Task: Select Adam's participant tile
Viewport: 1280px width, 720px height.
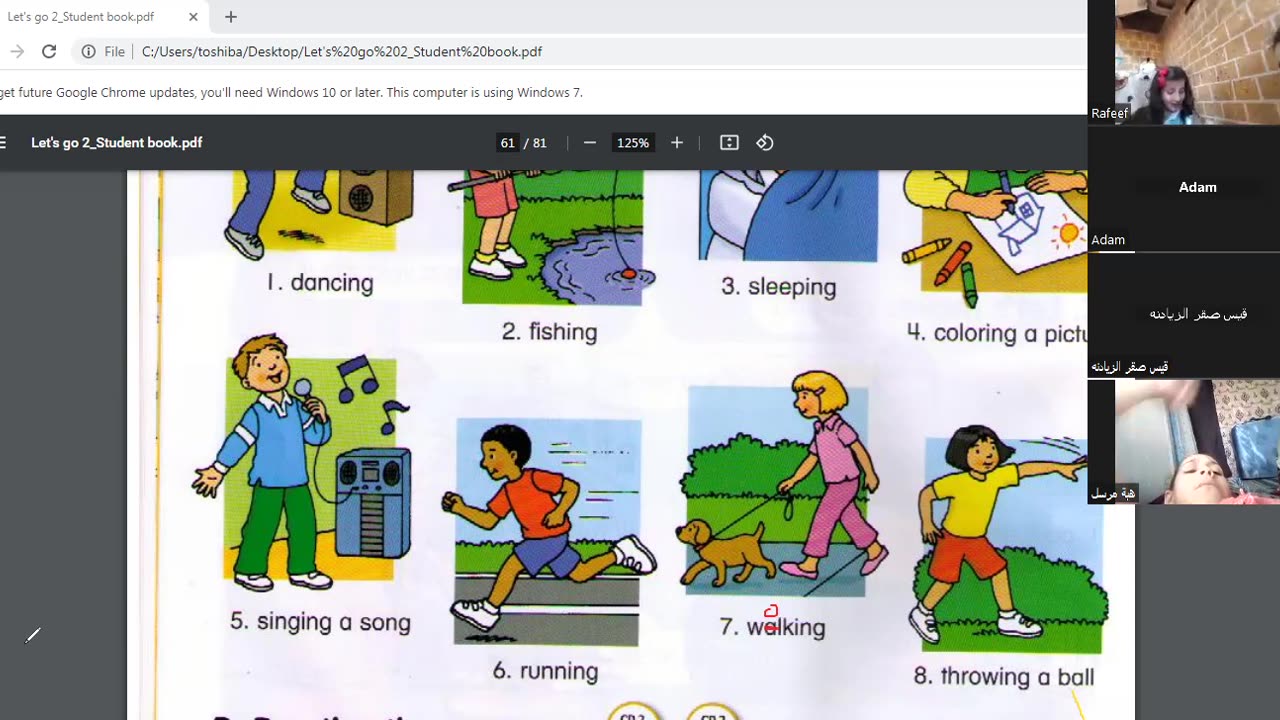Action: 1184,188
